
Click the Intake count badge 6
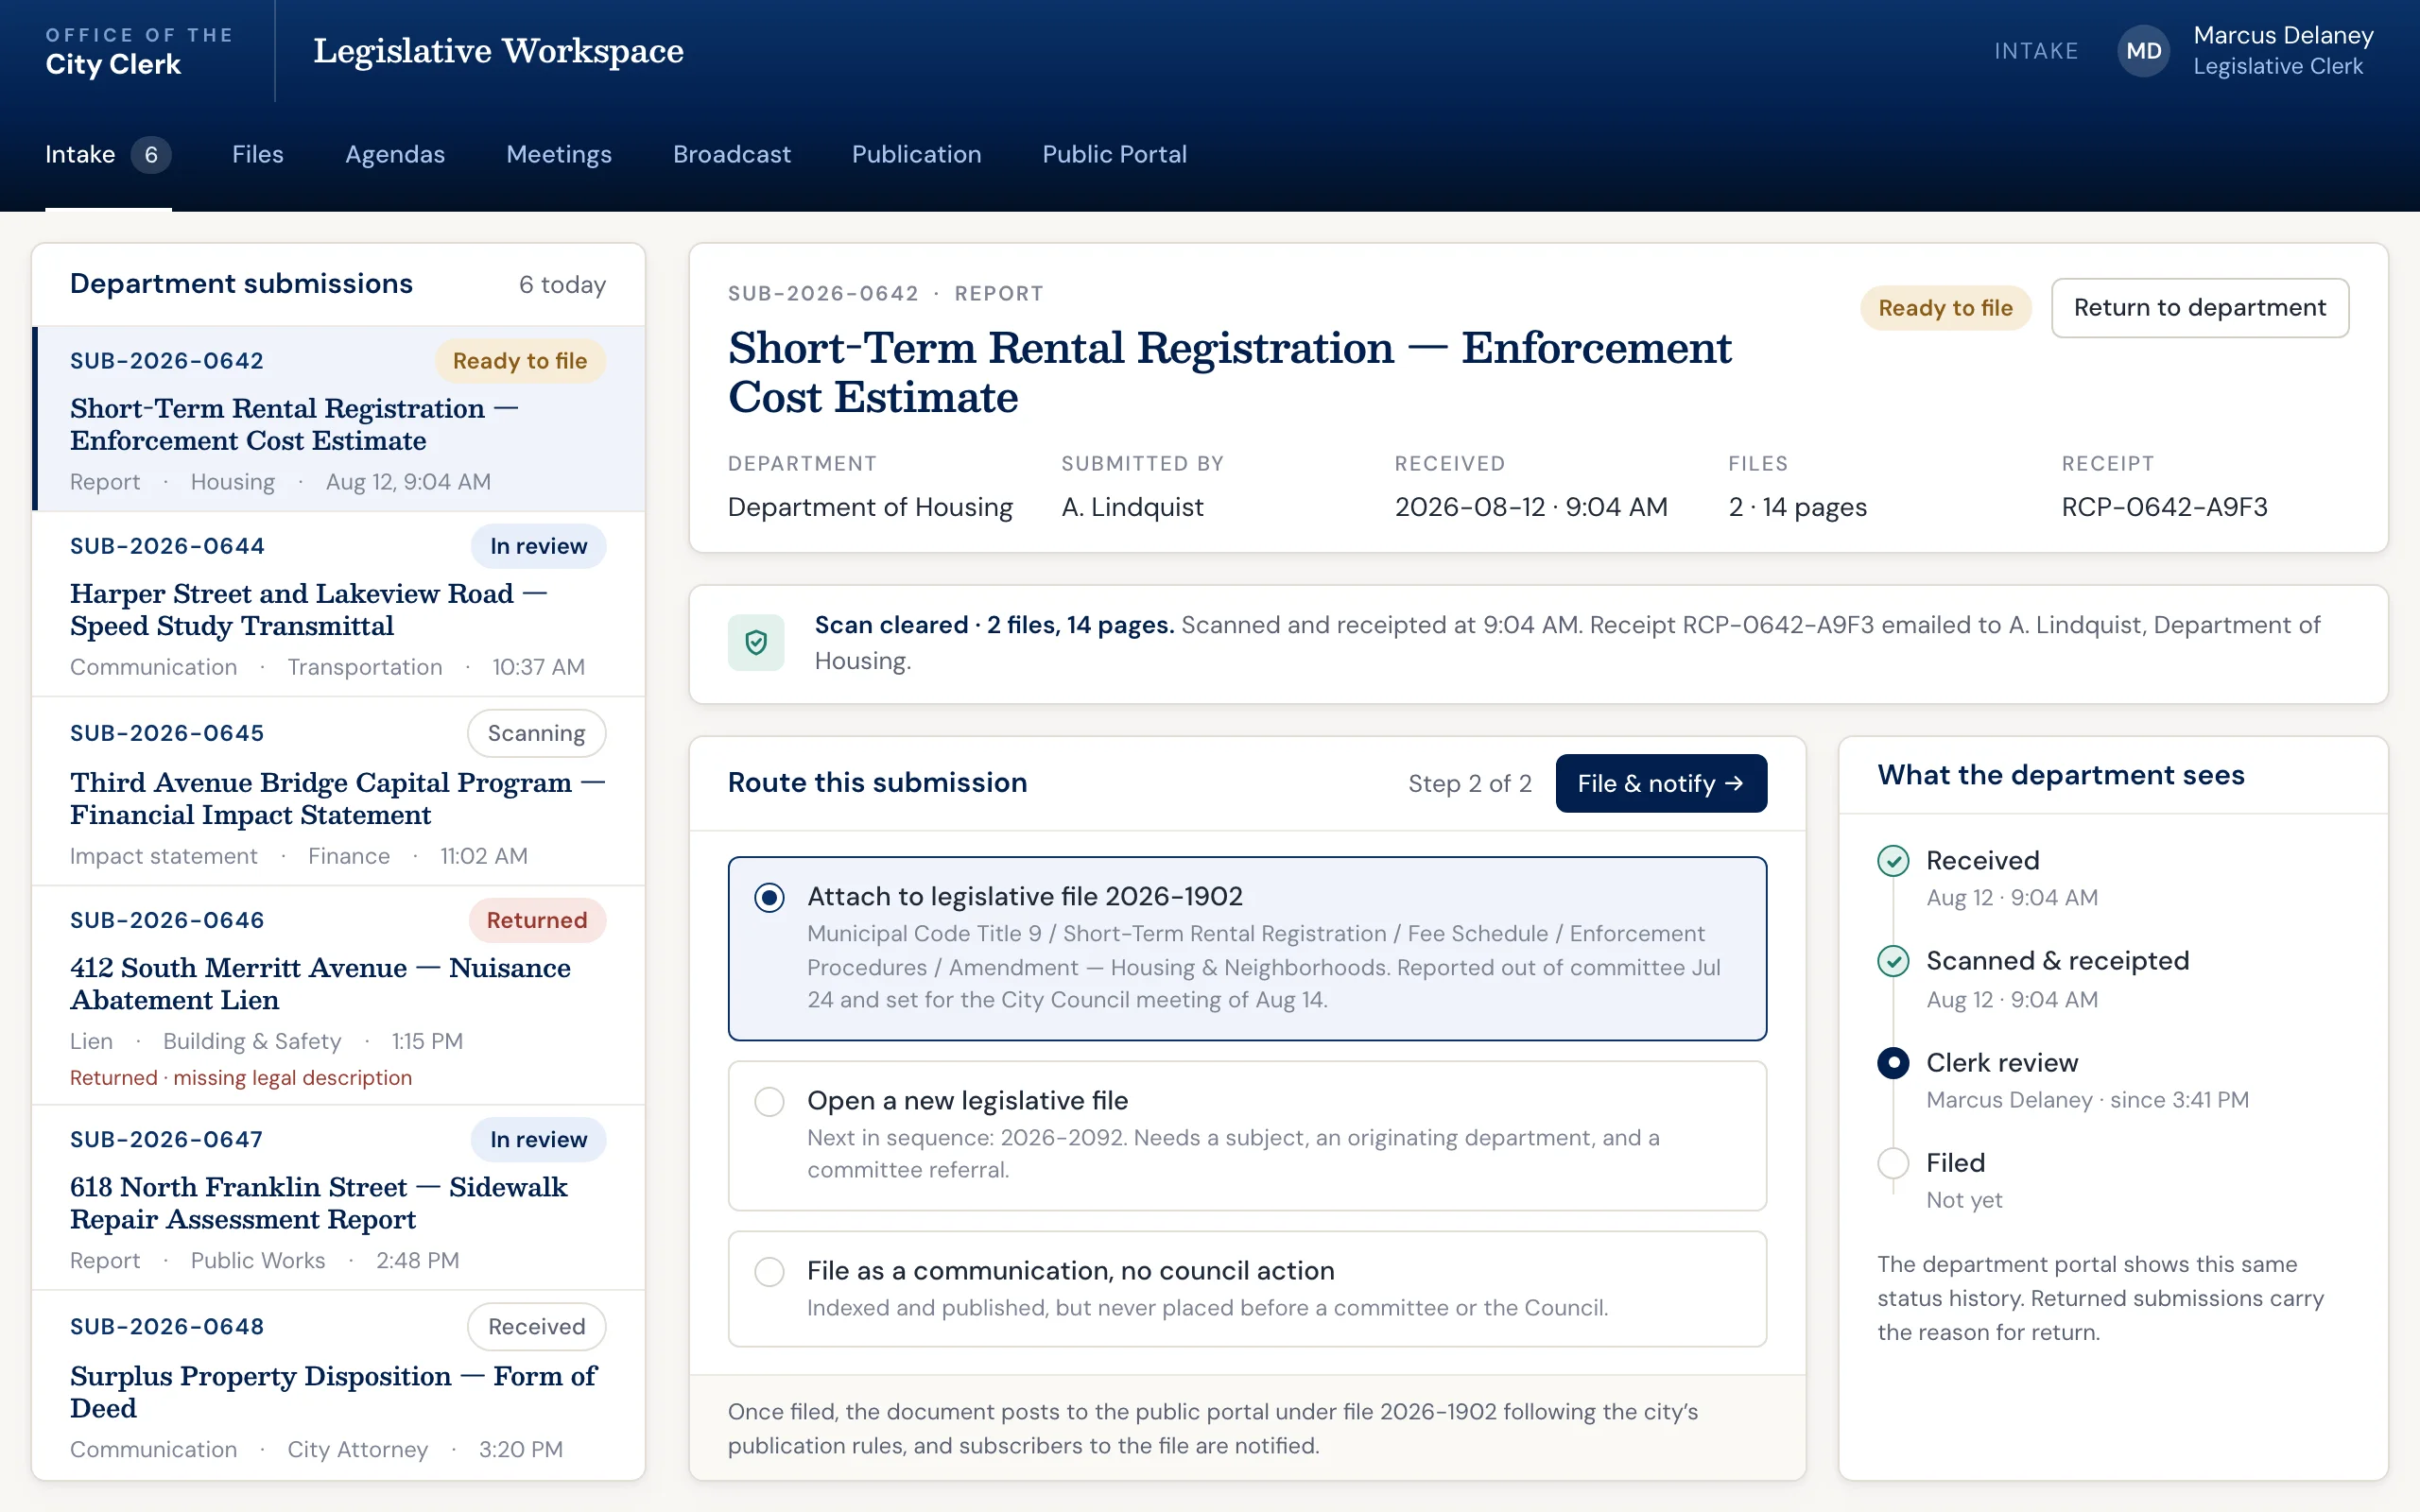(x=151, y=155)
